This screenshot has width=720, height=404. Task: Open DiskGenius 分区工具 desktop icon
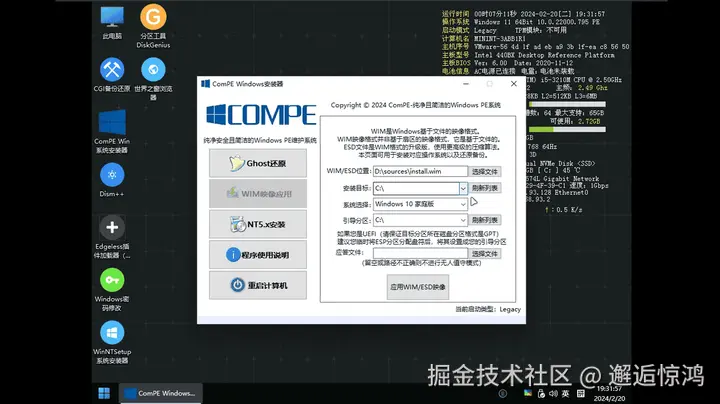point(153,26)
